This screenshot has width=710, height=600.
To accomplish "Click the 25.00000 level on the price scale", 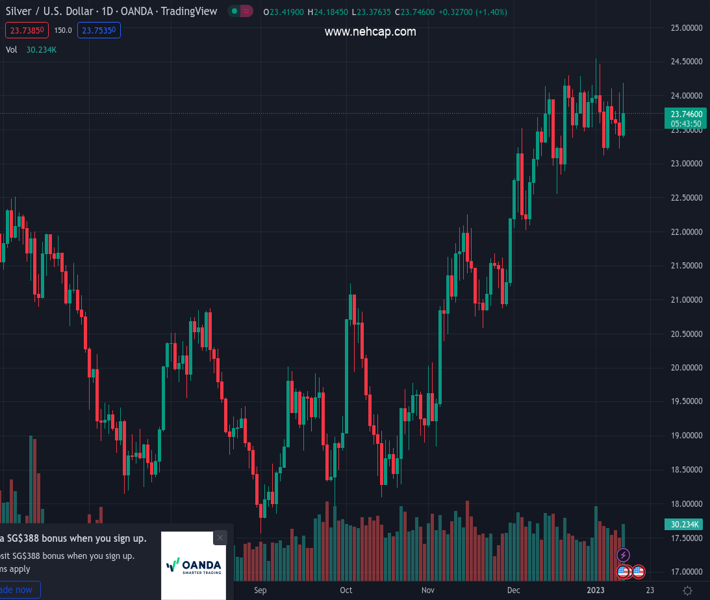I will click(686, 28).
